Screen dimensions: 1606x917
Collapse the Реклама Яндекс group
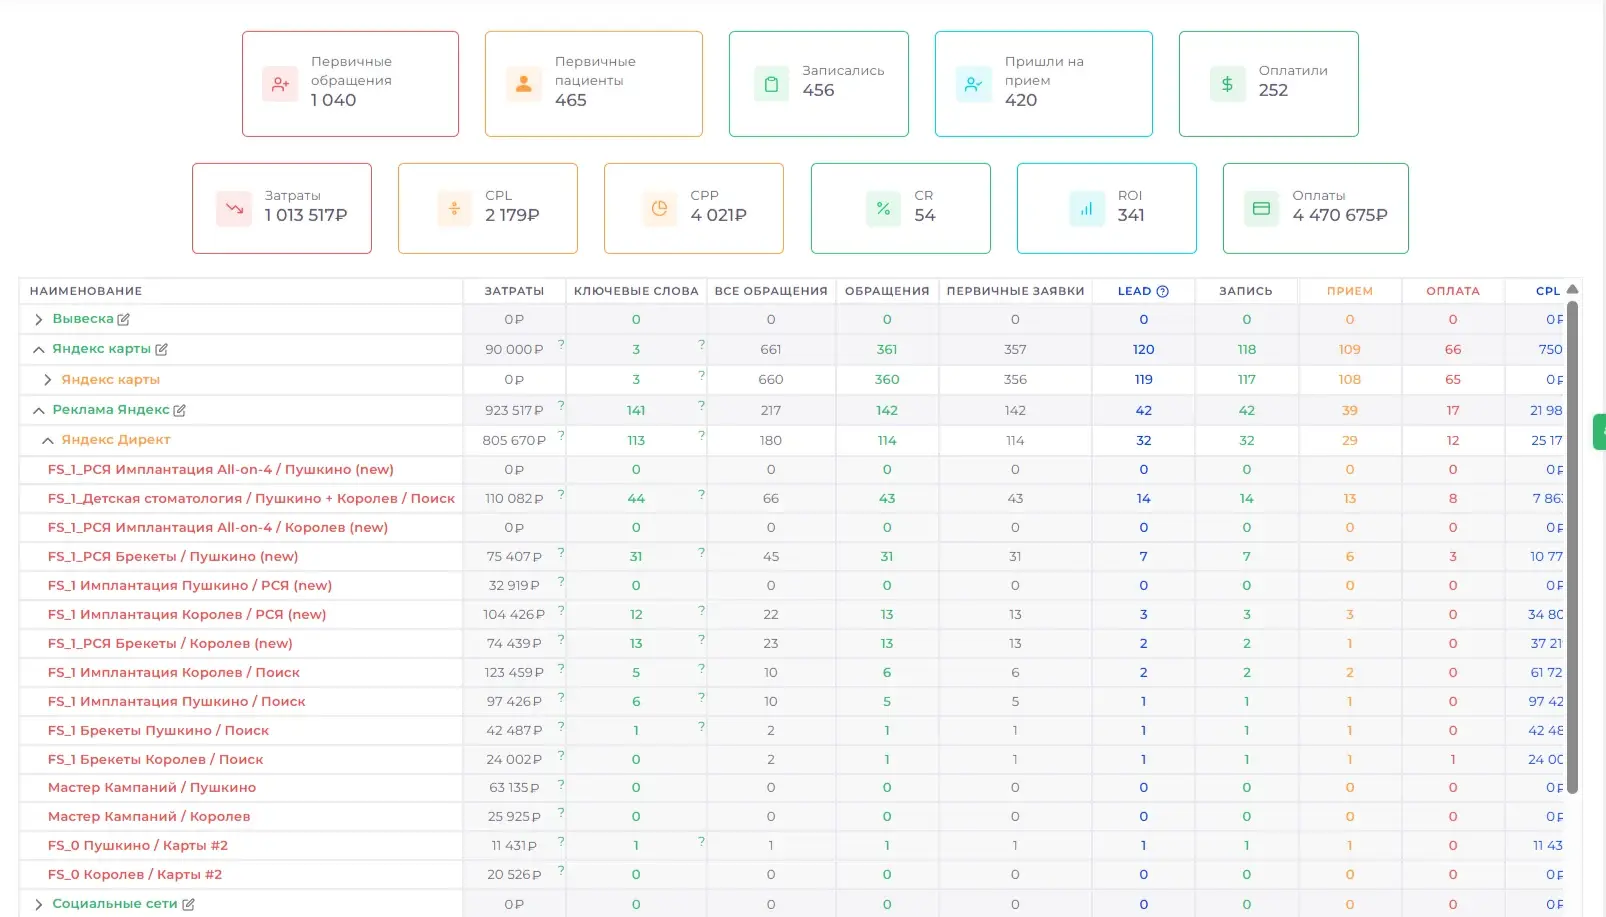tap(39, 410)
